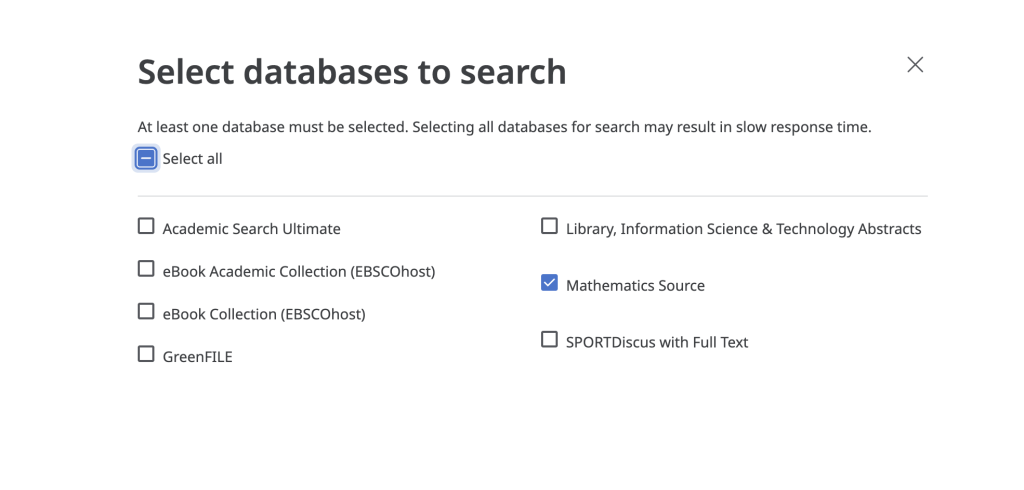Click the divider line below Select all
Viewport: 1024px width, 490px height.
tap(532, 196)
